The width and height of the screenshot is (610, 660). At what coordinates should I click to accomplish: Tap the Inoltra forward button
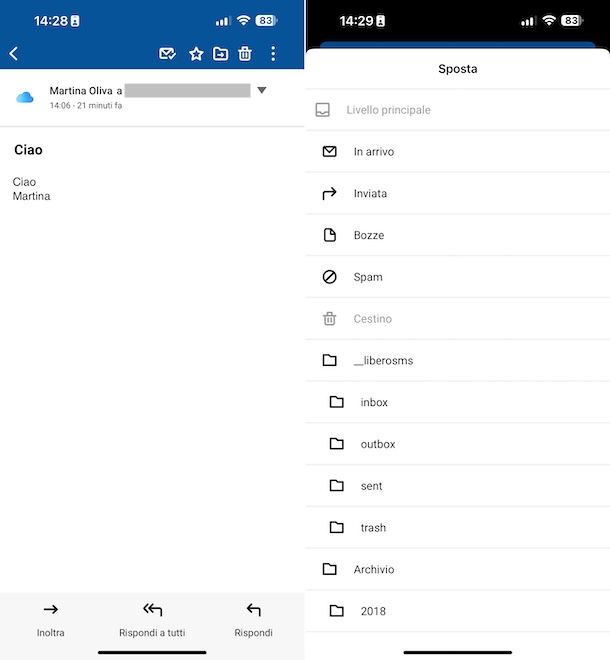[51, 620]
